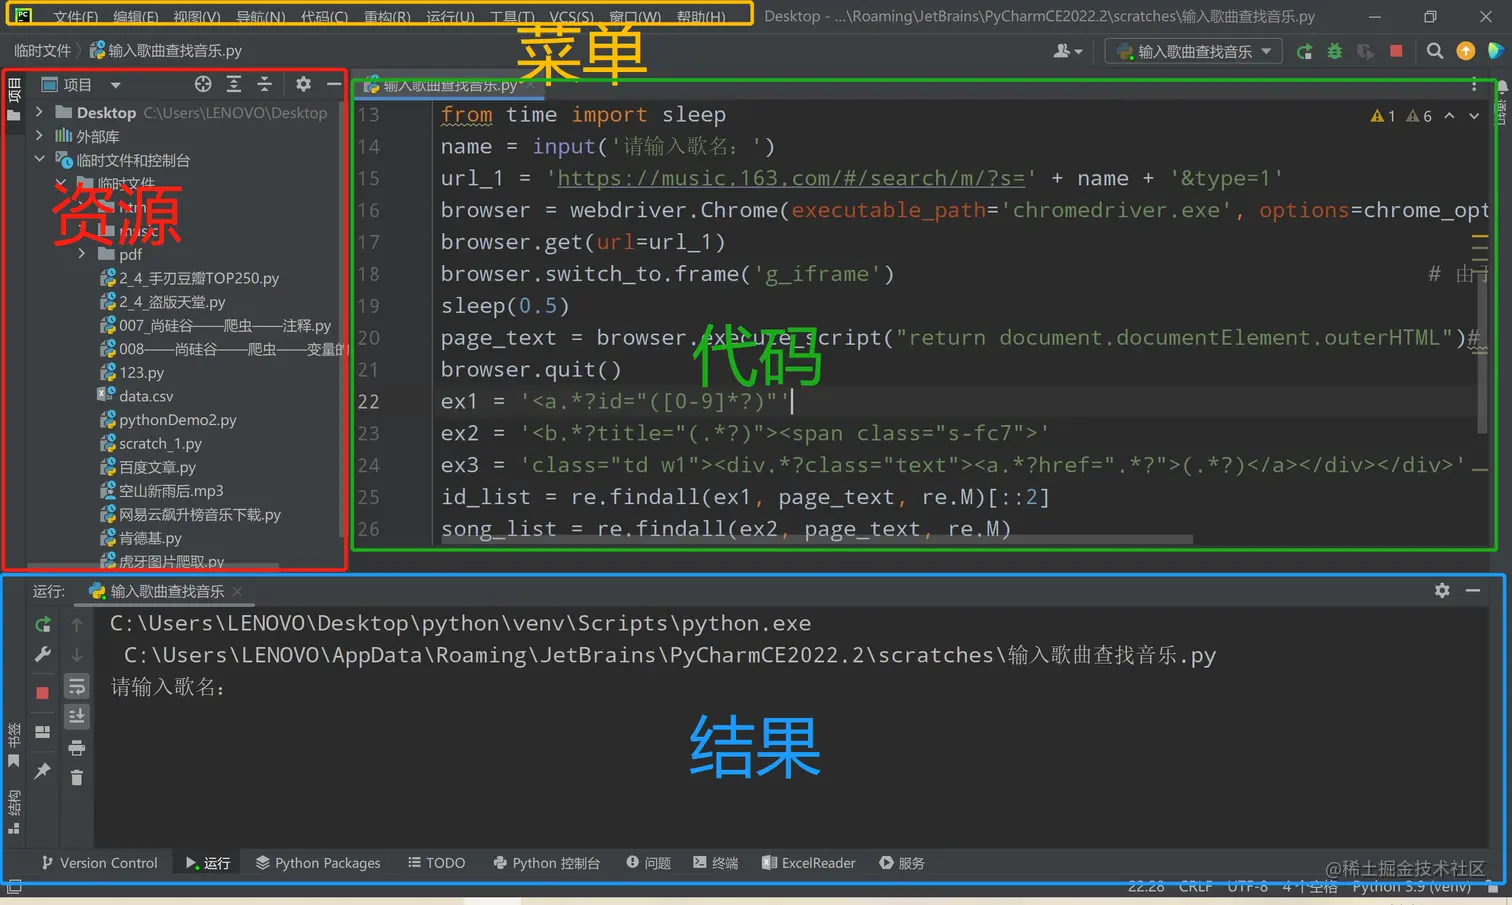The image size is (1512, 905).
Task: Open the 视图(V) menu
Action: click(197, 17)
